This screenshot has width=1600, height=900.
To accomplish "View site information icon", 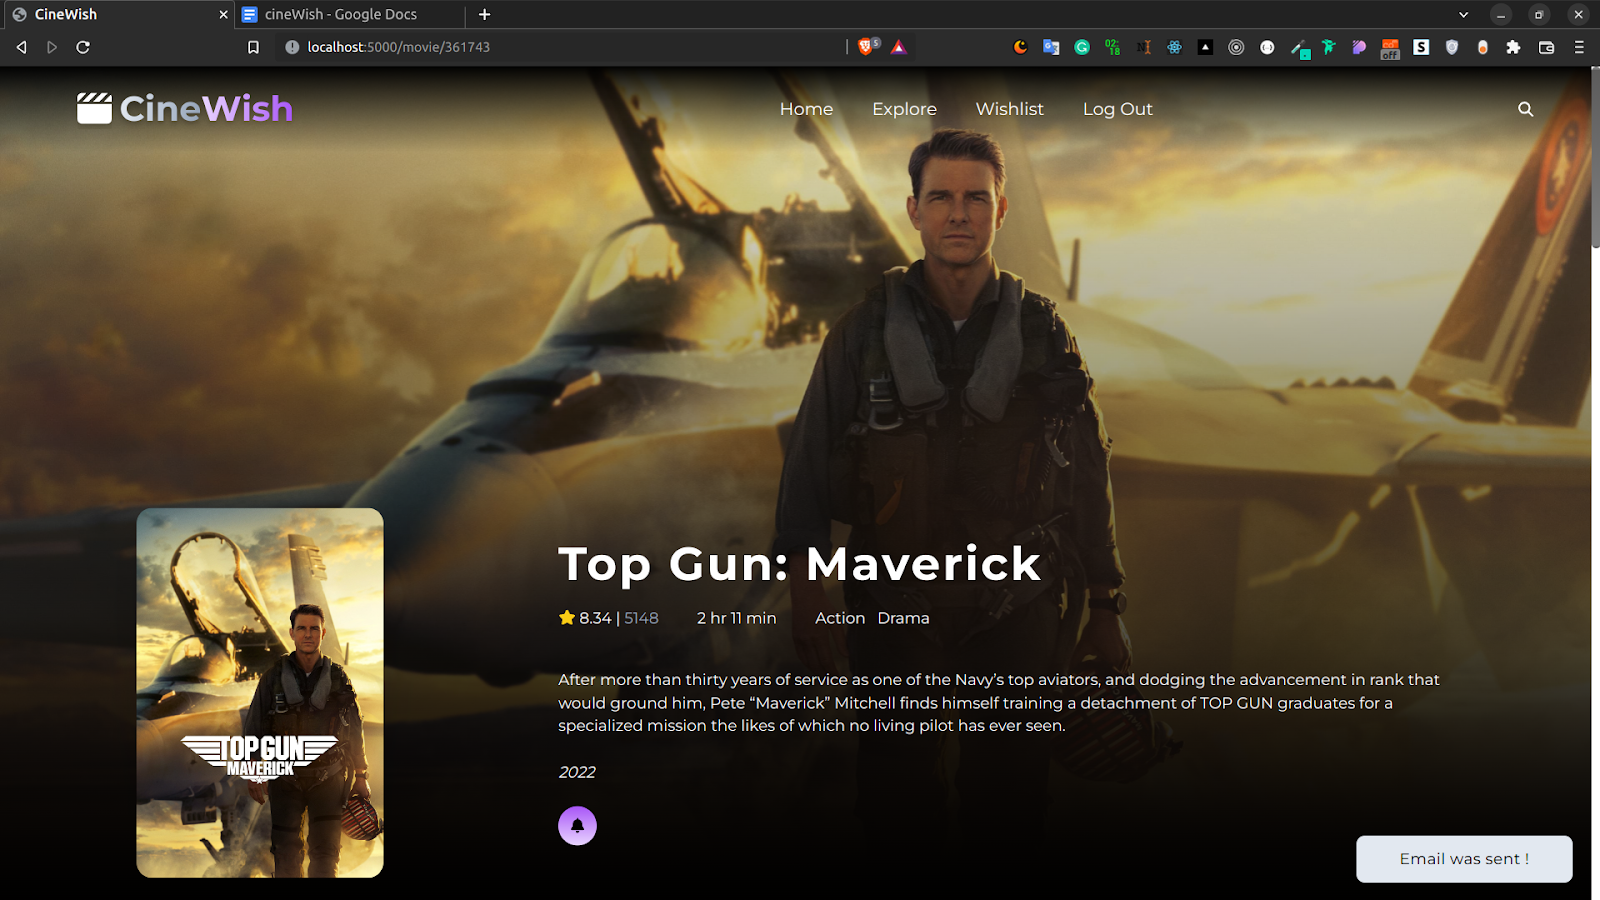I will [x=292, y=47].
